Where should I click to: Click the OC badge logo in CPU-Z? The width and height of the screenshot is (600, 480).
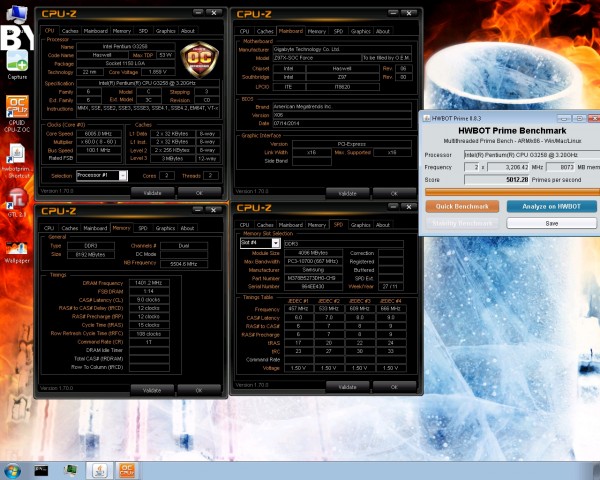click(x=199, y=59)
